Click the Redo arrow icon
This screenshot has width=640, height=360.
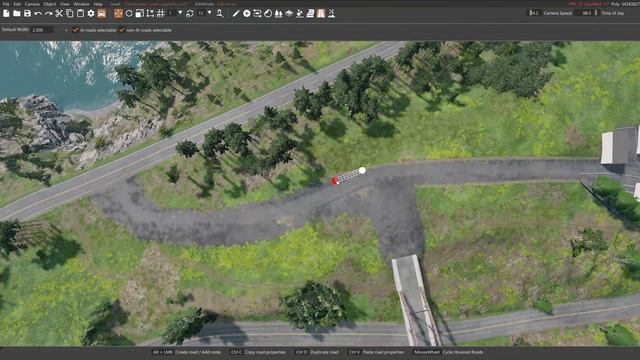point(49,13)
